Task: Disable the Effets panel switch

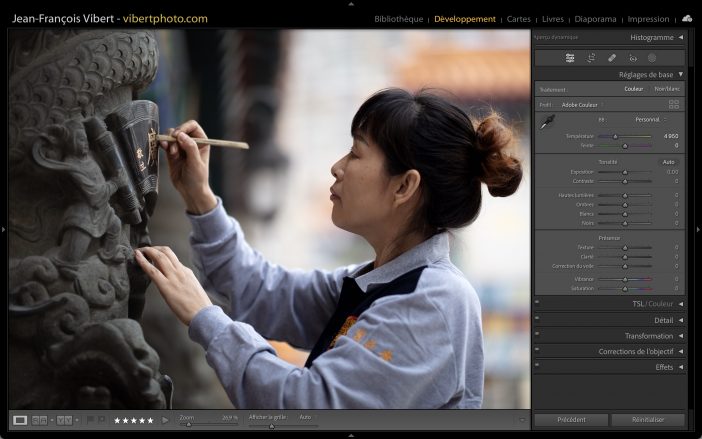Action: click(x=537, y=367)
